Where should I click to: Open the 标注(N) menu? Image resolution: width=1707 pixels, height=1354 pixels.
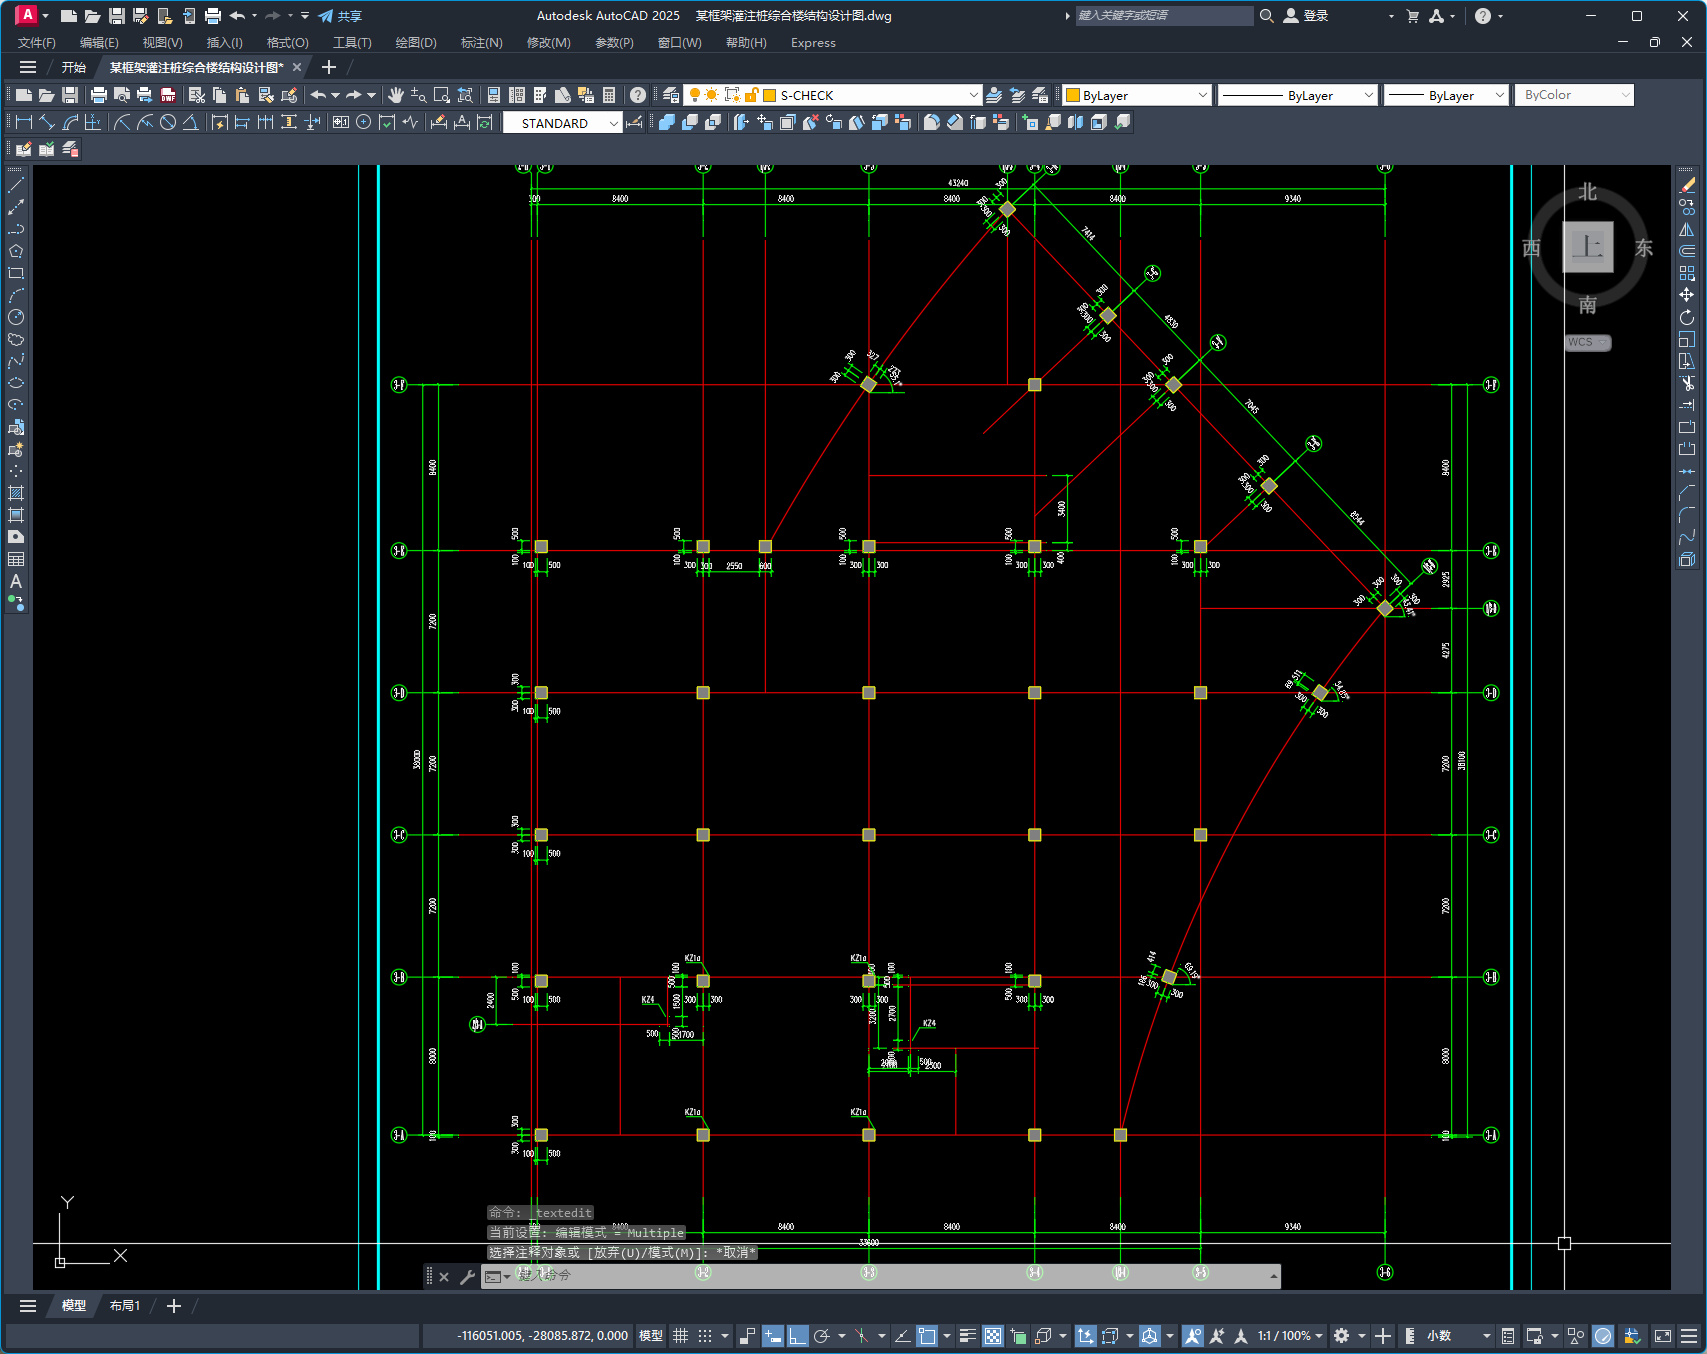[481, 43]
